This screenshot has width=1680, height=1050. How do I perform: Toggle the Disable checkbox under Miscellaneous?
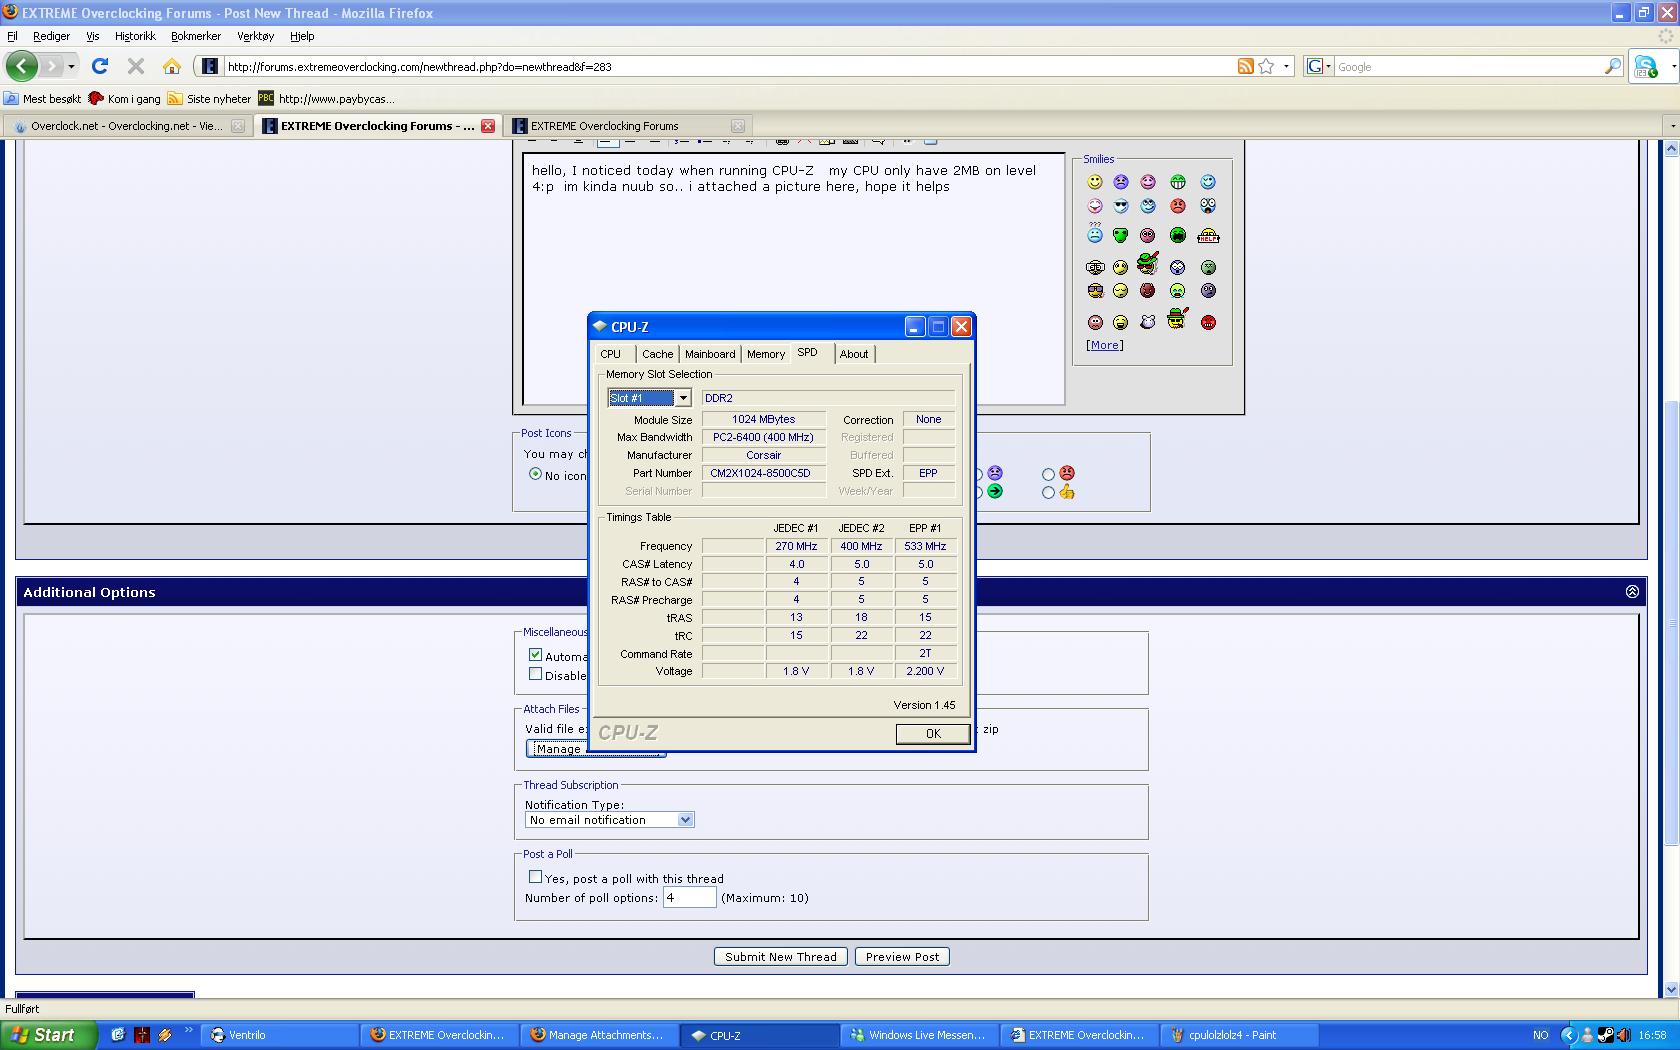click(x=535, y=674)
